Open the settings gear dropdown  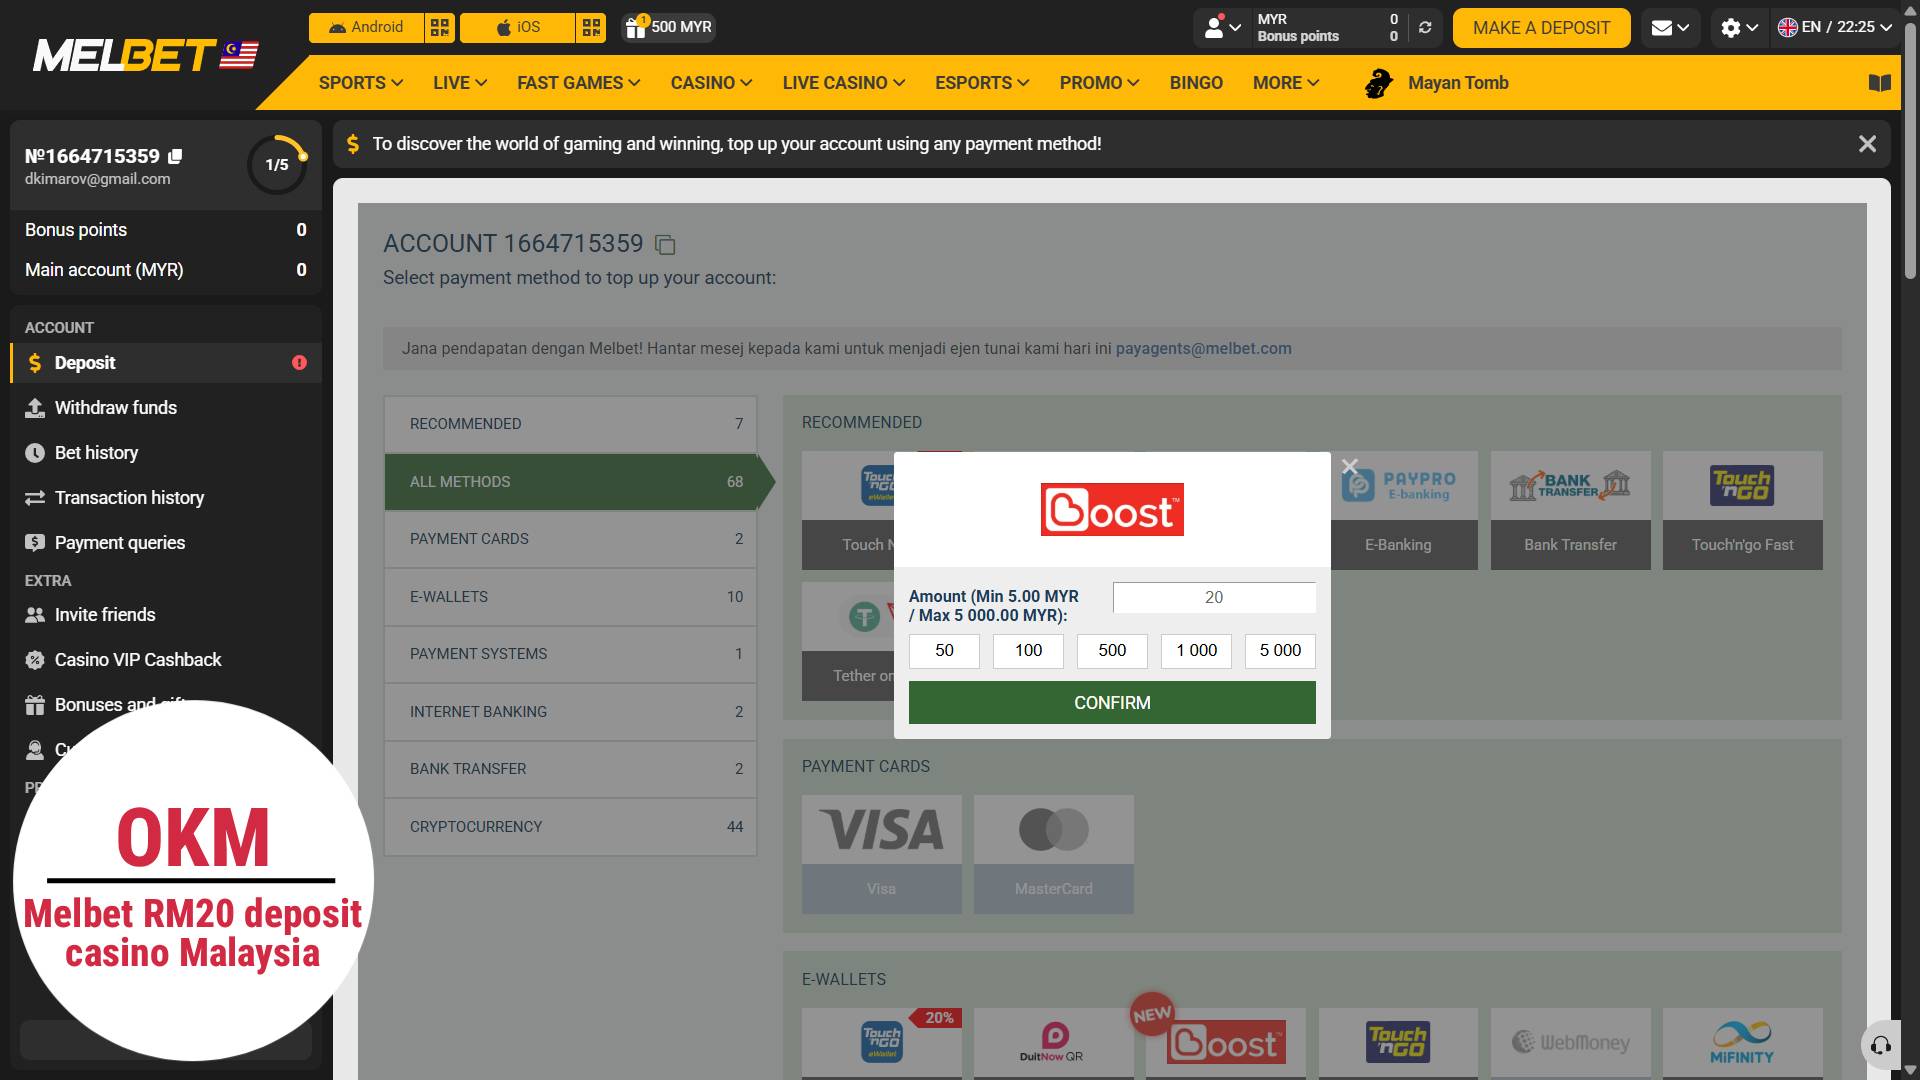point(1739,28)
